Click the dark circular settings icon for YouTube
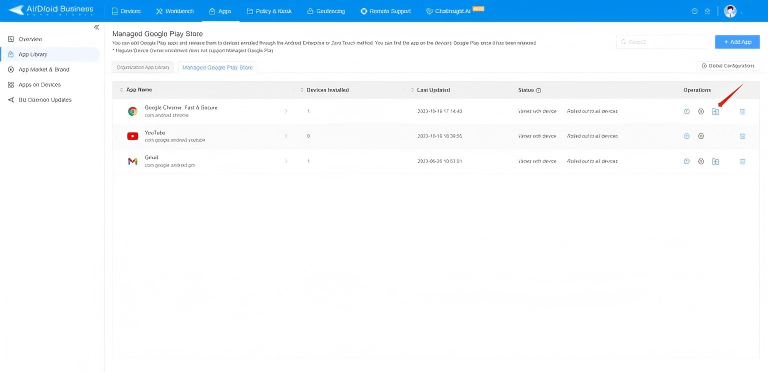 (701, 136)
